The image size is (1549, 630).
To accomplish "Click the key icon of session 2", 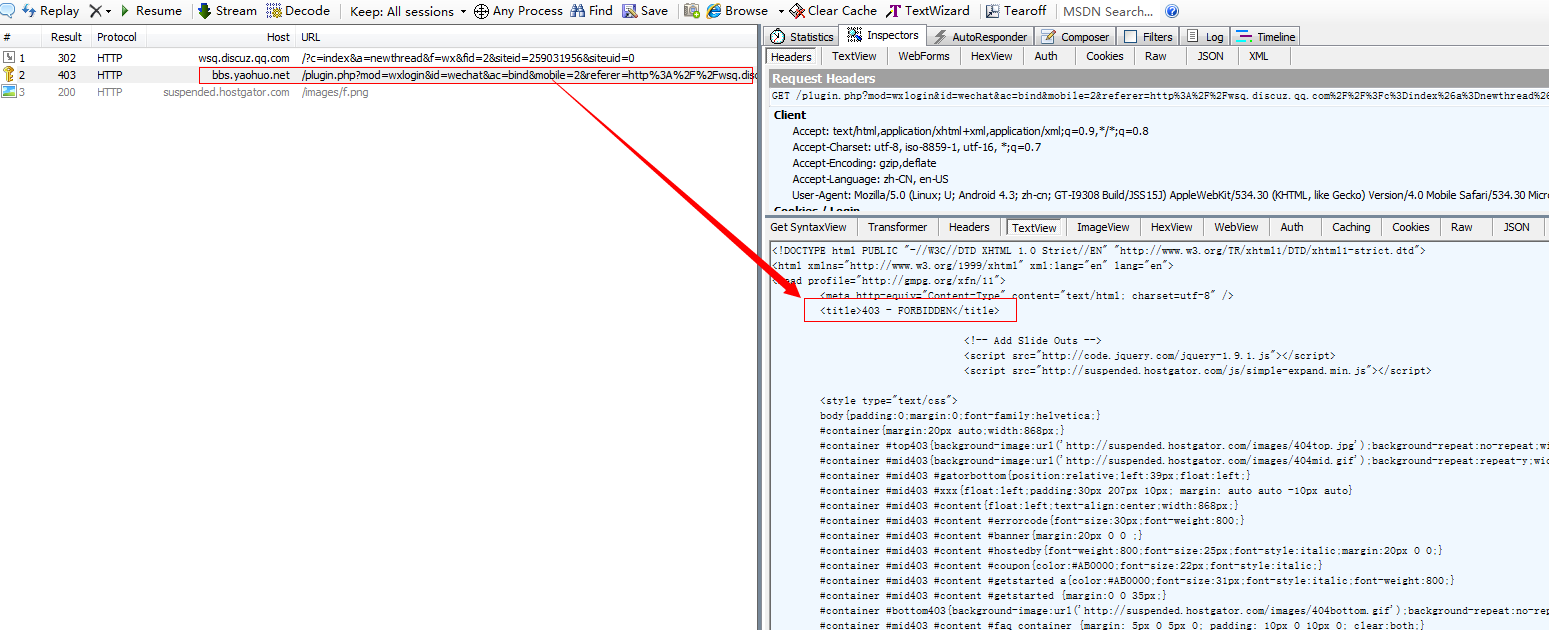I will pyautogui.click(x=9, y=75).
